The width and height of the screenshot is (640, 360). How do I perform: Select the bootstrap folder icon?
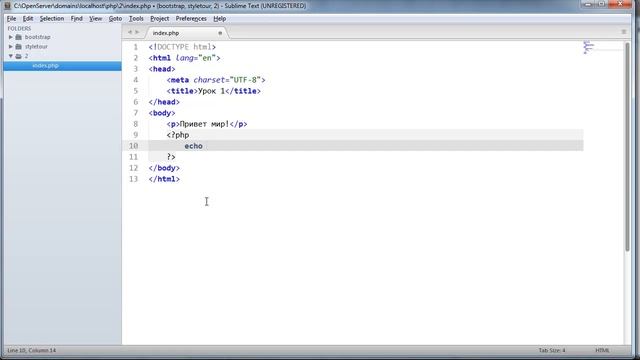point(18,37)
